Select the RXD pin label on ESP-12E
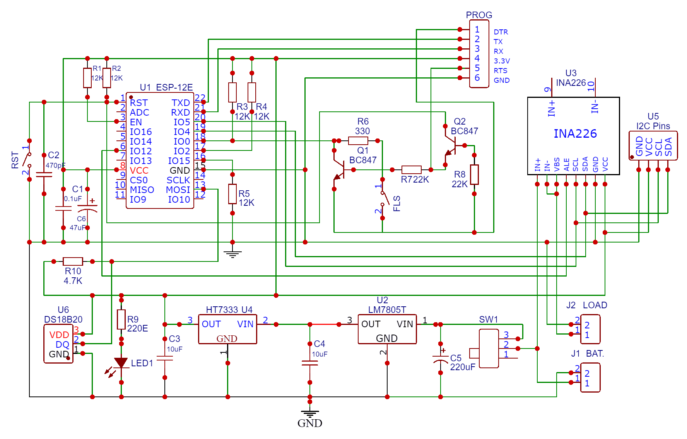 [x=181, y=112]
